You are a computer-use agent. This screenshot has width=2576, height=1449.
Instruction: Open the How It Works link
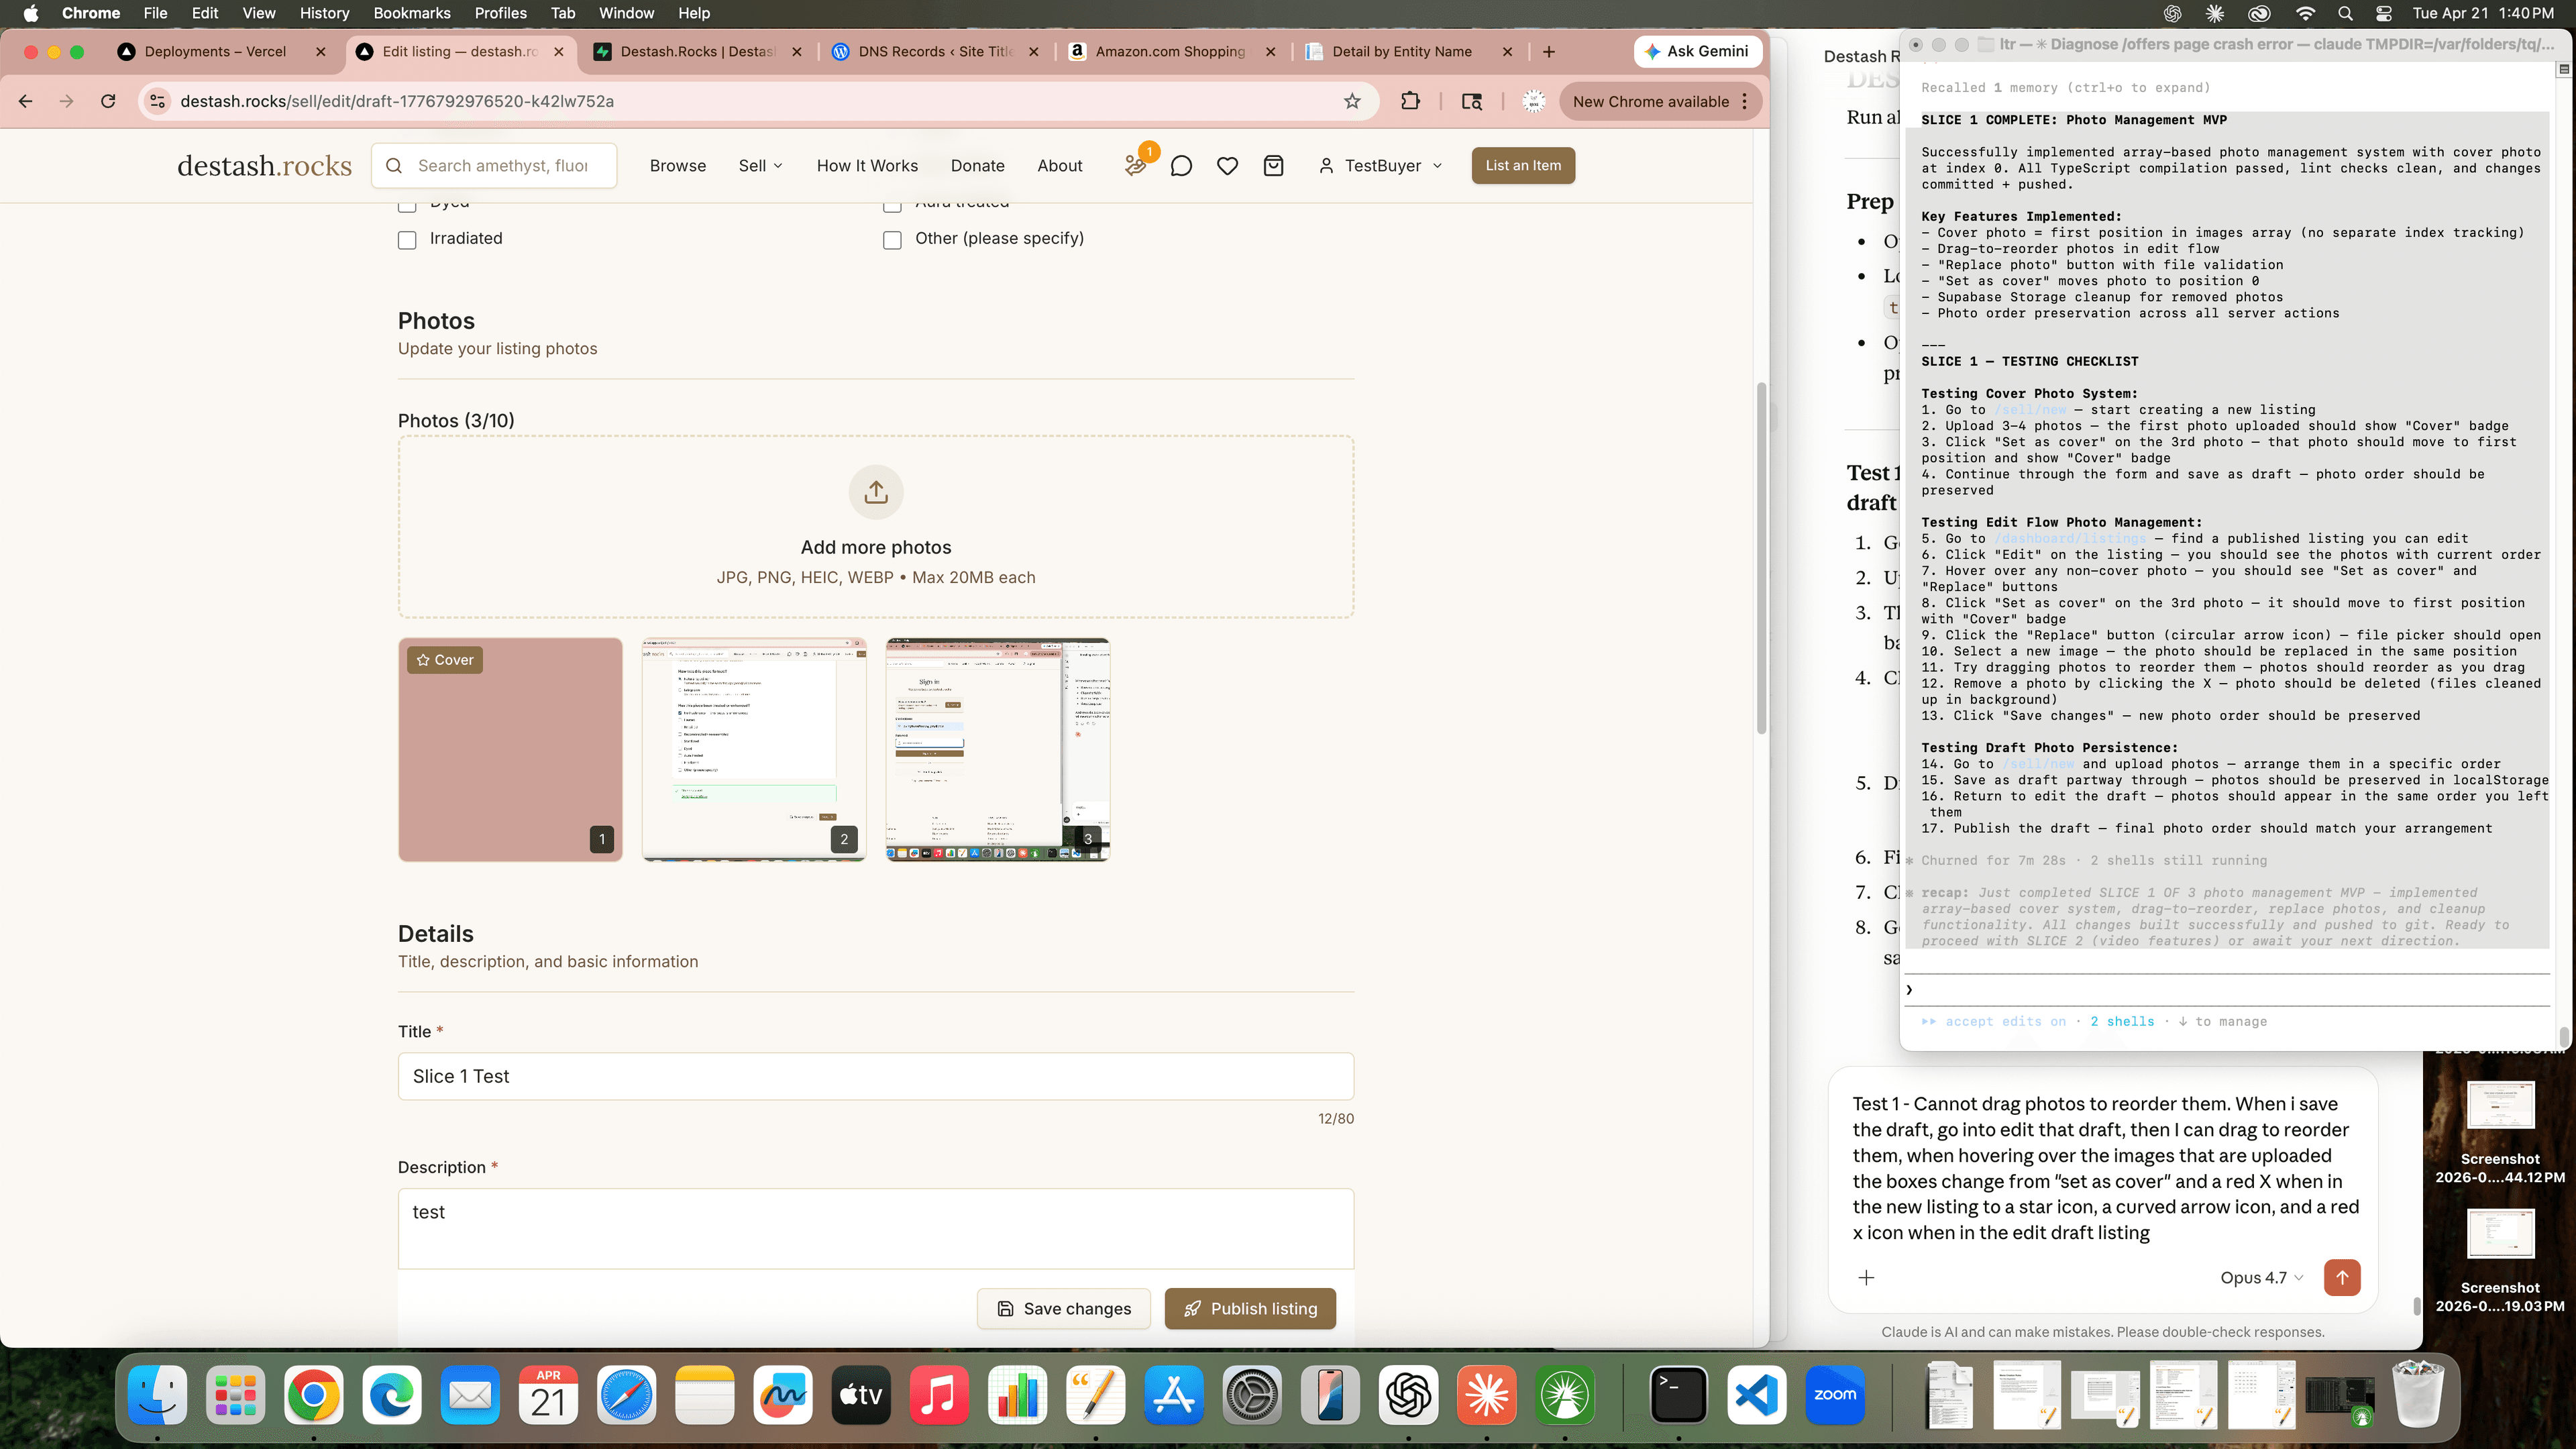click(x=867, y=166)
